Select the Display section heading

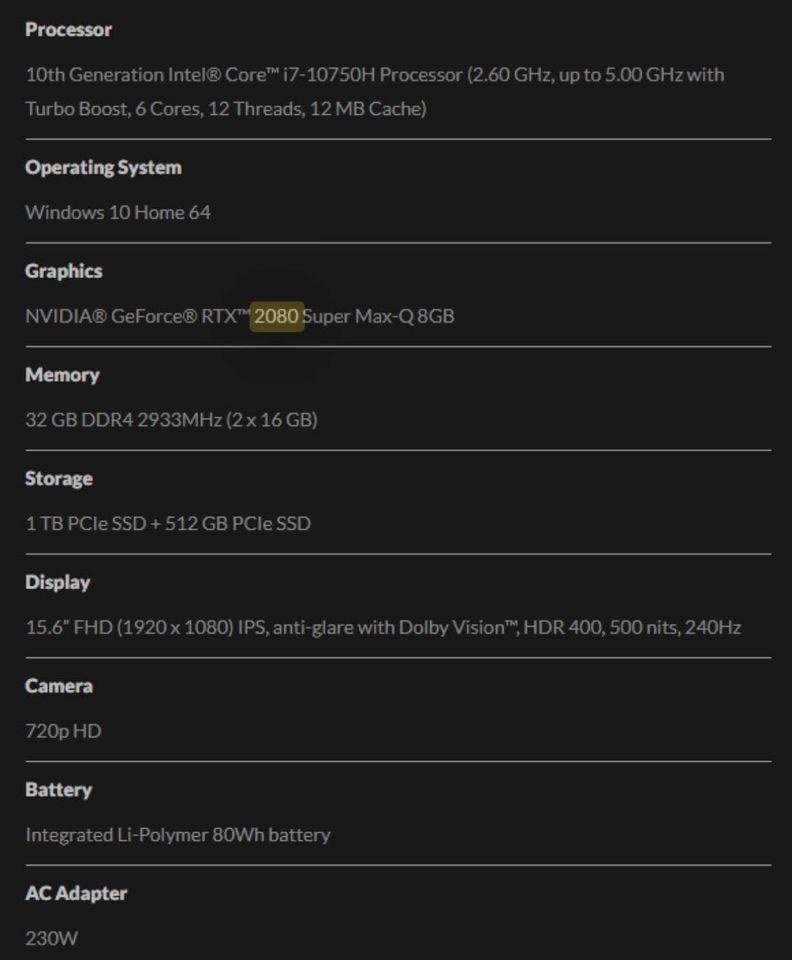pyautogui.click(x=58, y=582)
